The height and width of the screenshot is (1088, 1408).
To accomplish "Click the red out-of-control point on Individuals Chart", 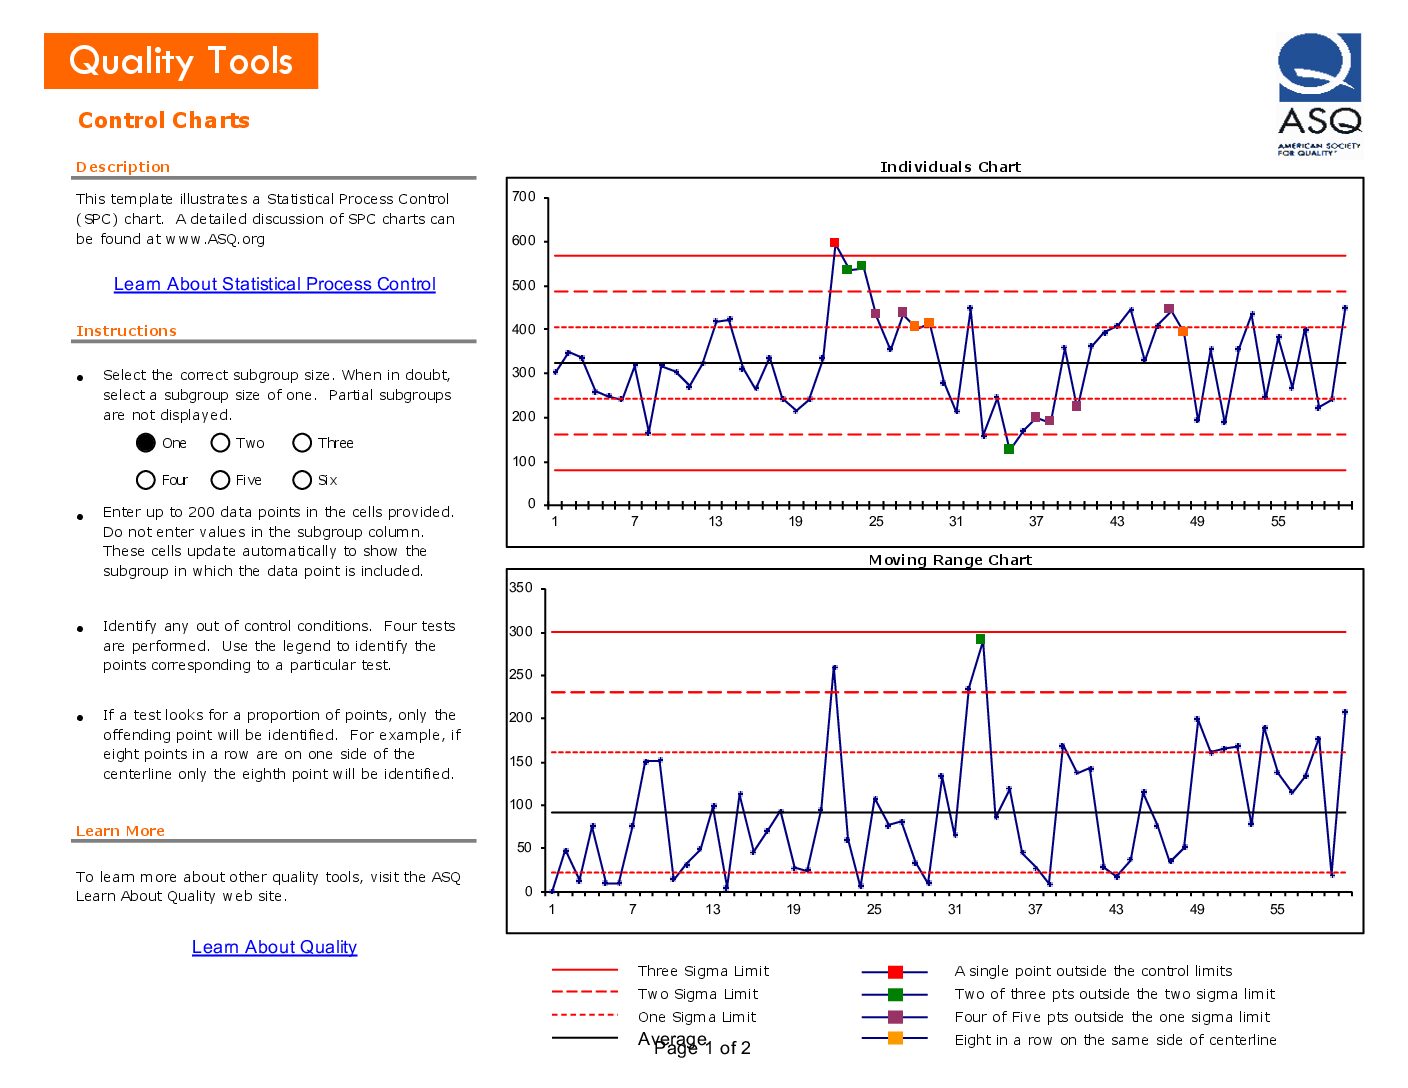I will (x=834, y=243).
